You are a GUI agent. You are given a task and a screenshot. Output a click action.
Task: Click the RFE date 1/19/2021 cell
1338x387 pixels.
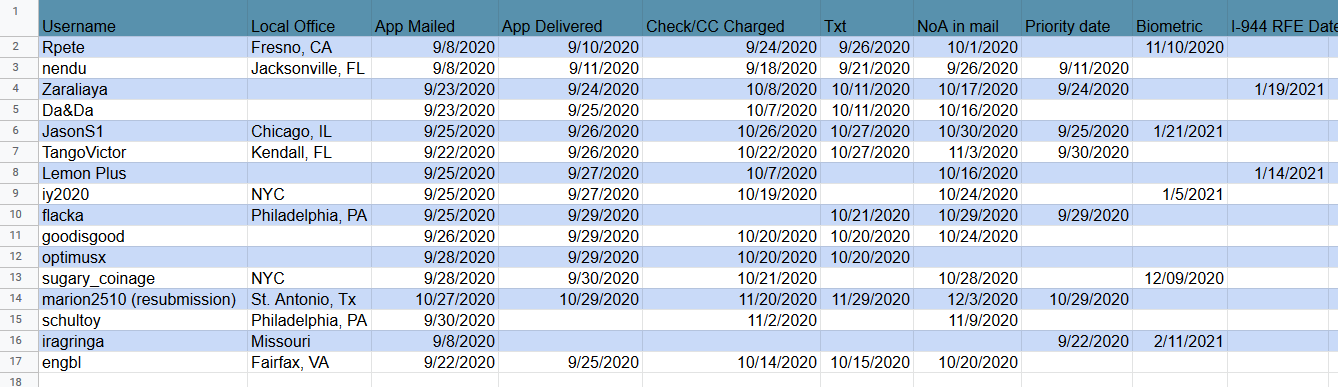pyautogui.click(x=1283, y=89)
